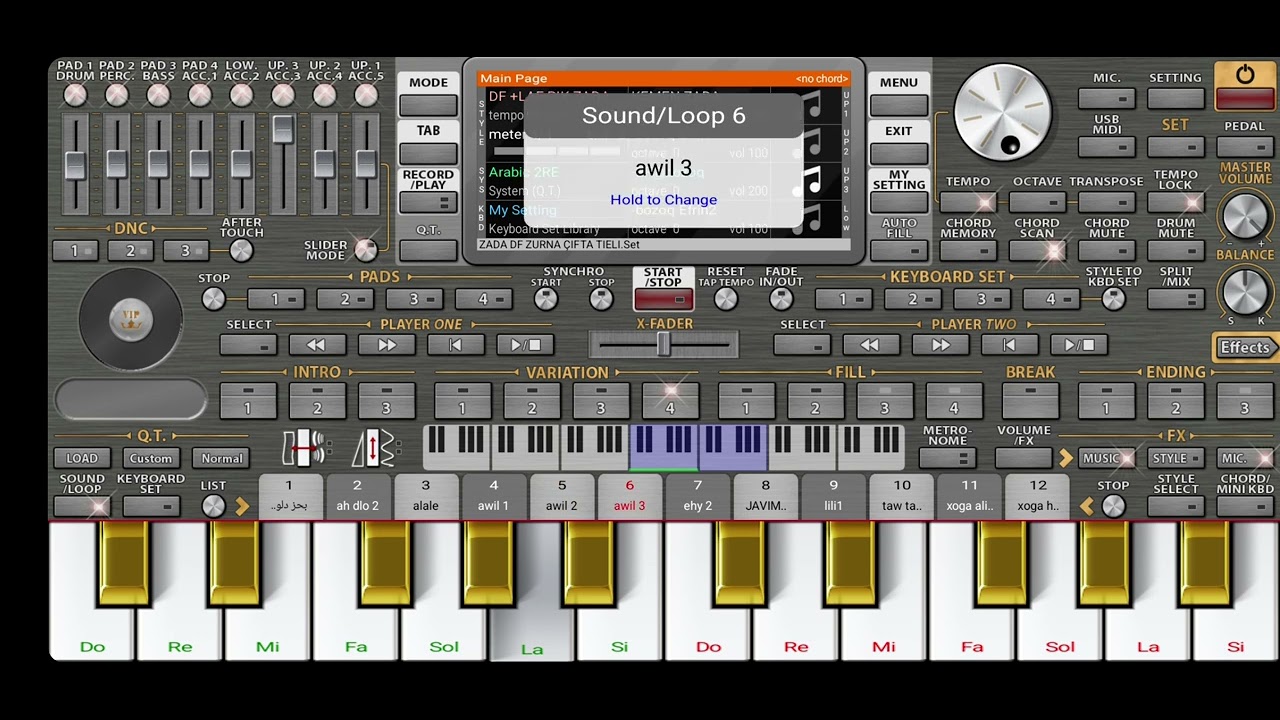Toggle Fade In/Out

point(781,299)
